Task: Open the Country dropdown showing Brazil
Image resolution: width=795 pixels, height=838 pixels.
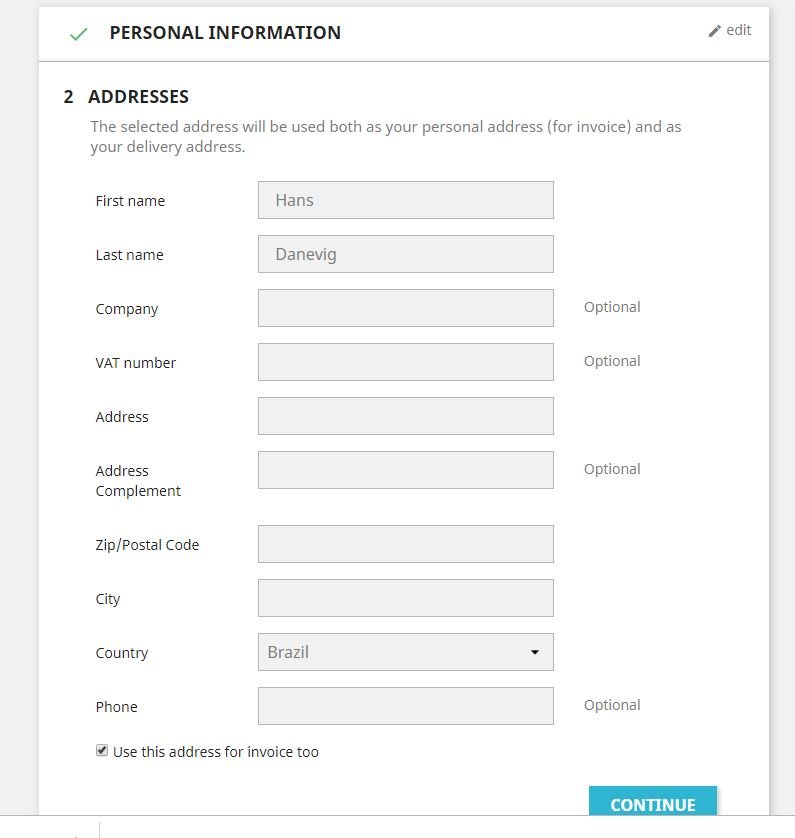Action: (x=395, y=652)
